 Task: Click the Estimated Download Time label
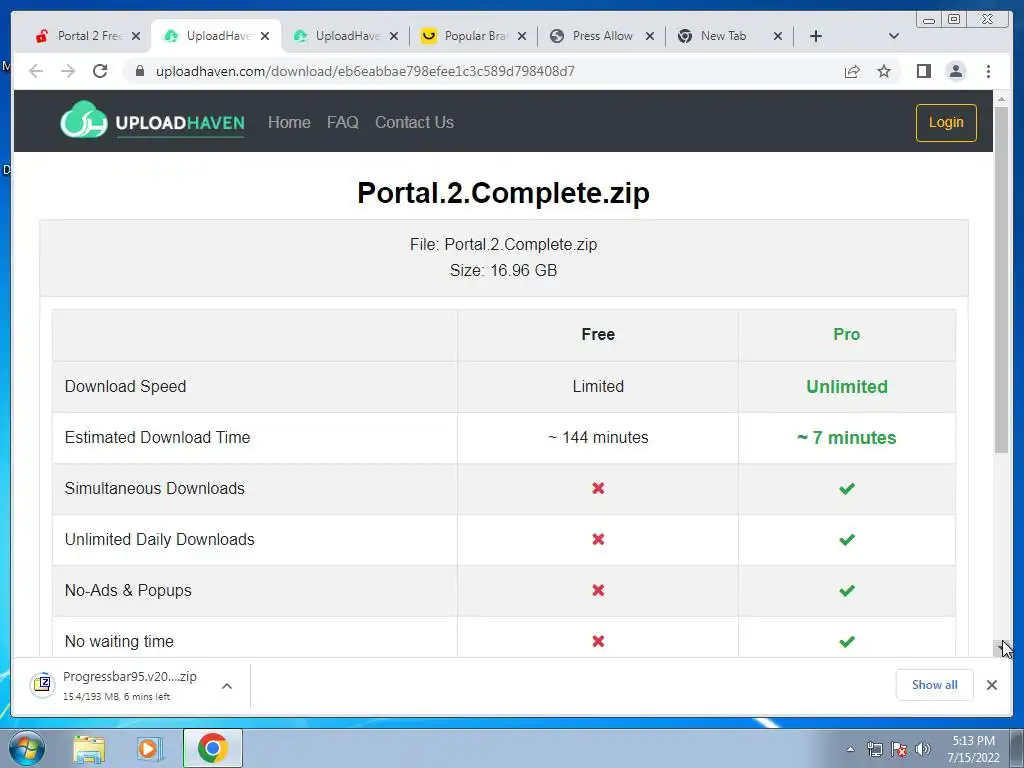157,438
